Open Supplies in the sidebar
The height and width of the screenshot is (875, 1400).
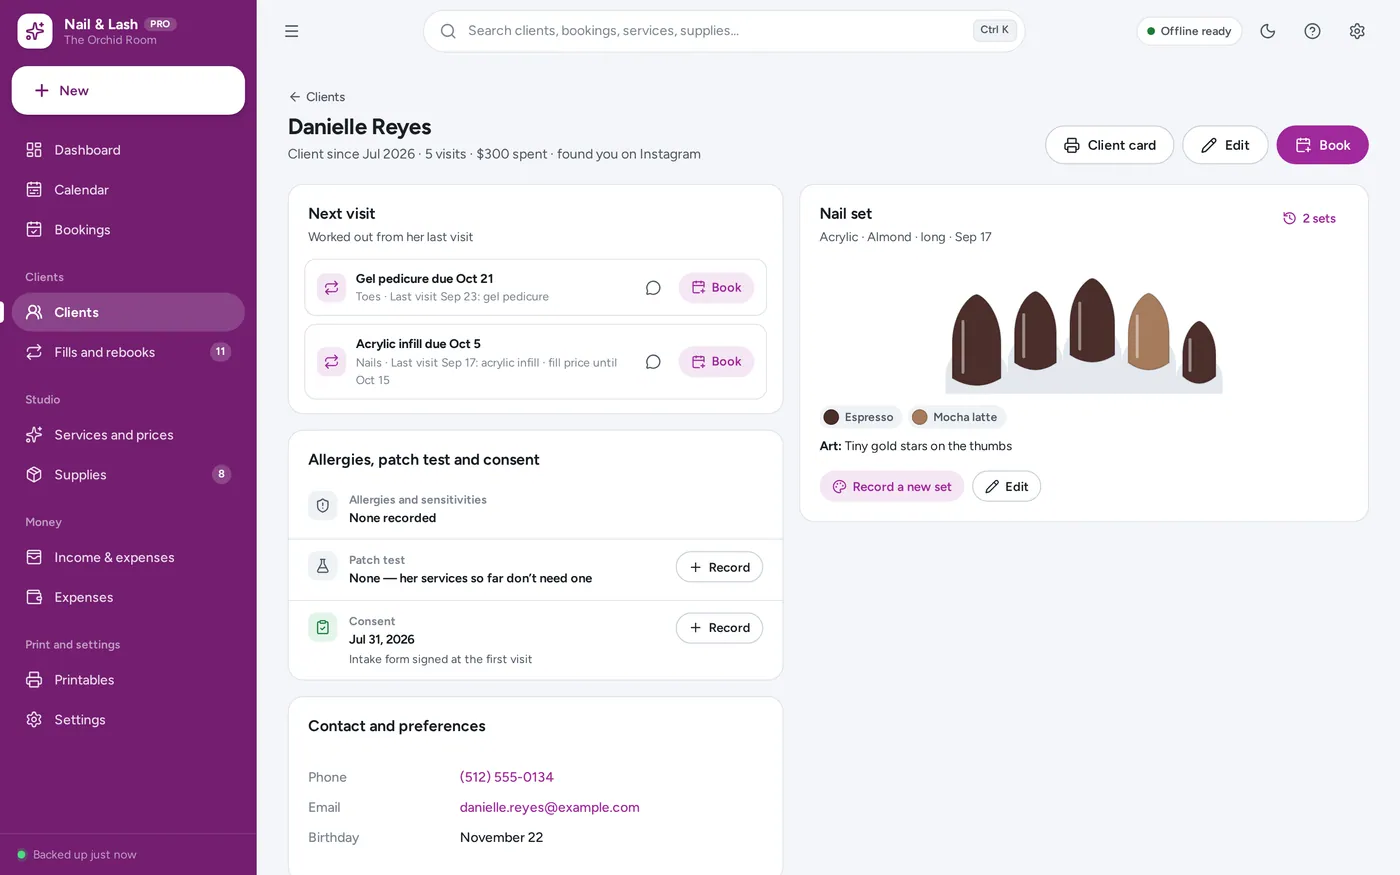point(128,475)
